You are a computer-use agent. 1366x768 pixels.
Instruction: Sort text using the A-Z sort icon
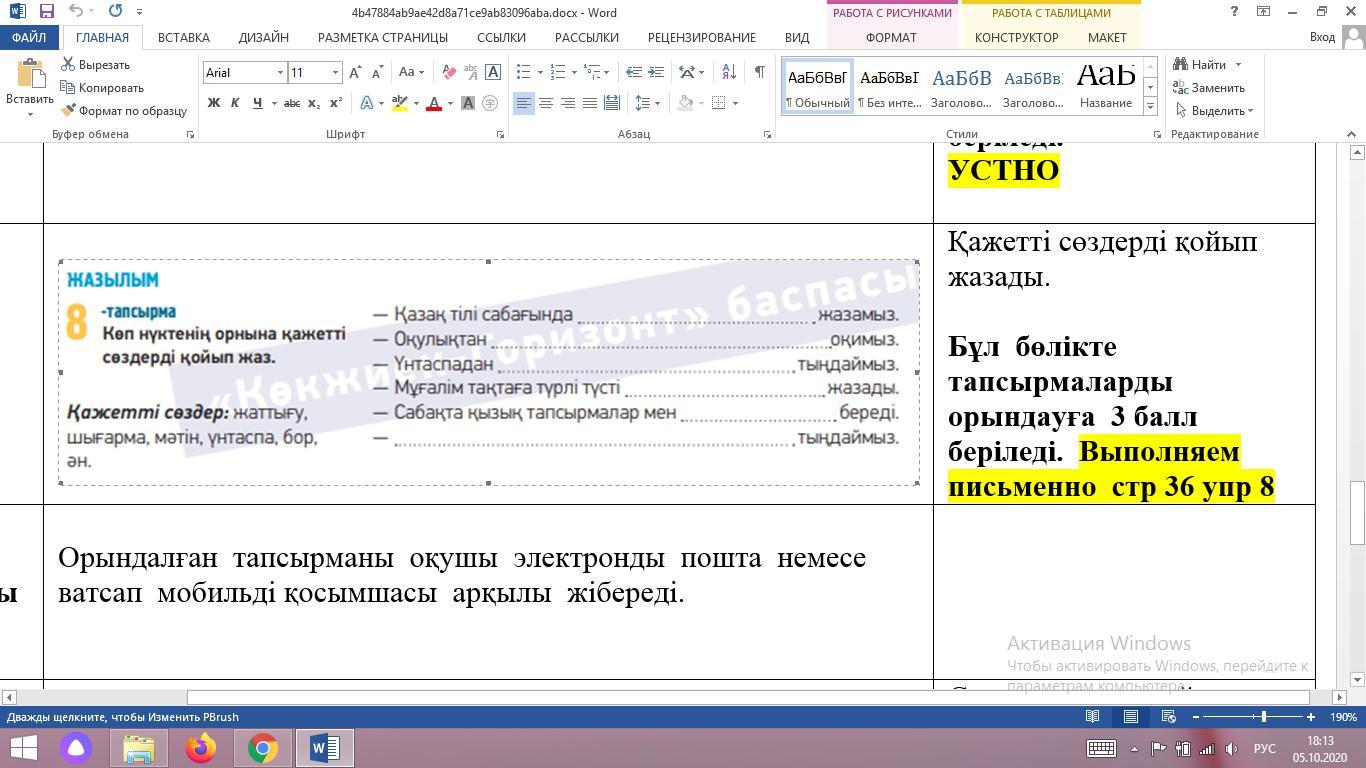pyautogui.click(x=729, y=72)
